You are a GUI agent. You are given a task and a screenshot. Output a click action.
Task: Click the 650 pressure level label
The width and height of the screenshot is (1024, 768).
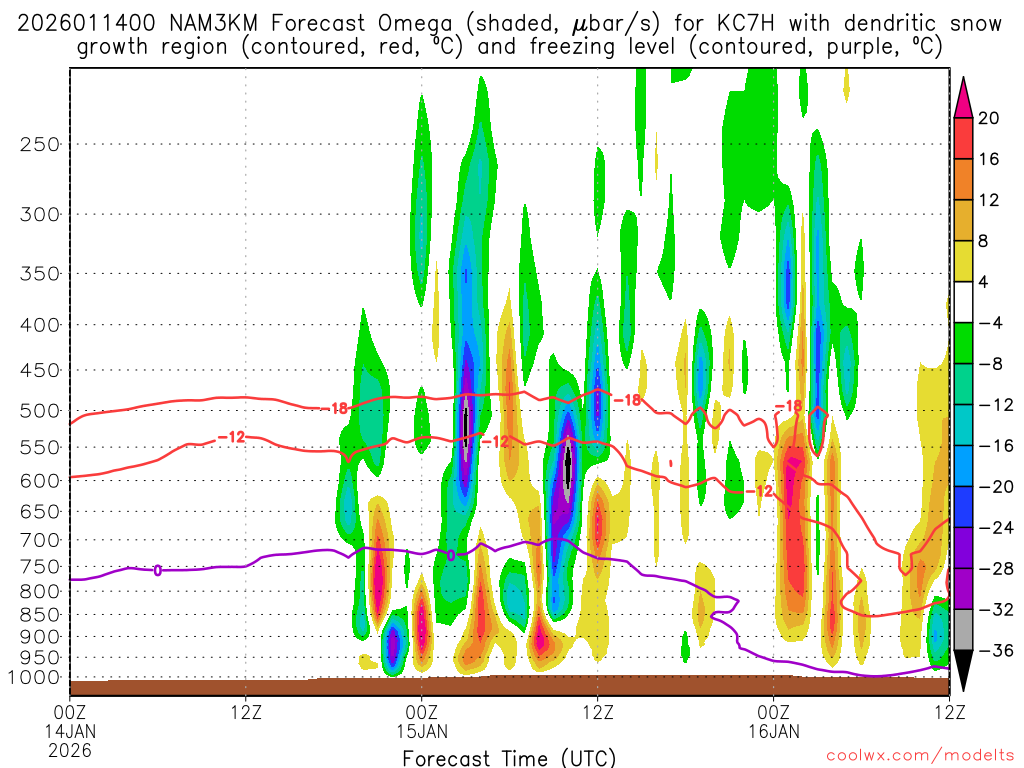[40, 511]
